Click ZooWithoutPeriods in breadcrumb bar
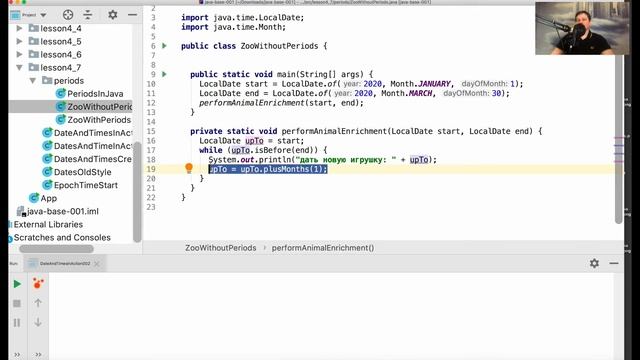The height and width of the screenshot is (360, 640). (x=221, y=248)
